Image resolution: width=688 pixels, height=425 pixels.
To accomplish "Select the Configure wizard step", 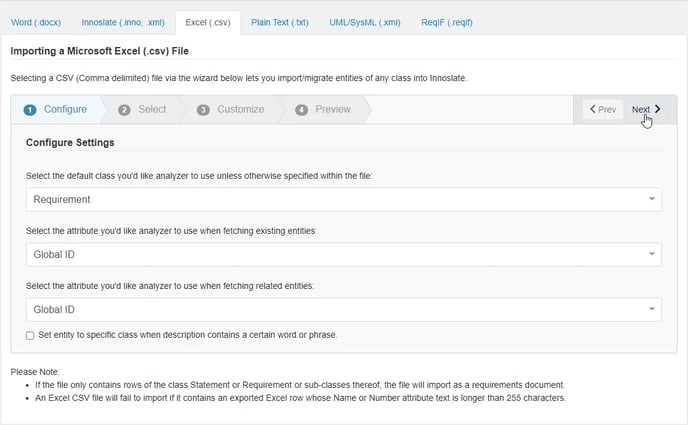I will [56, 109].
